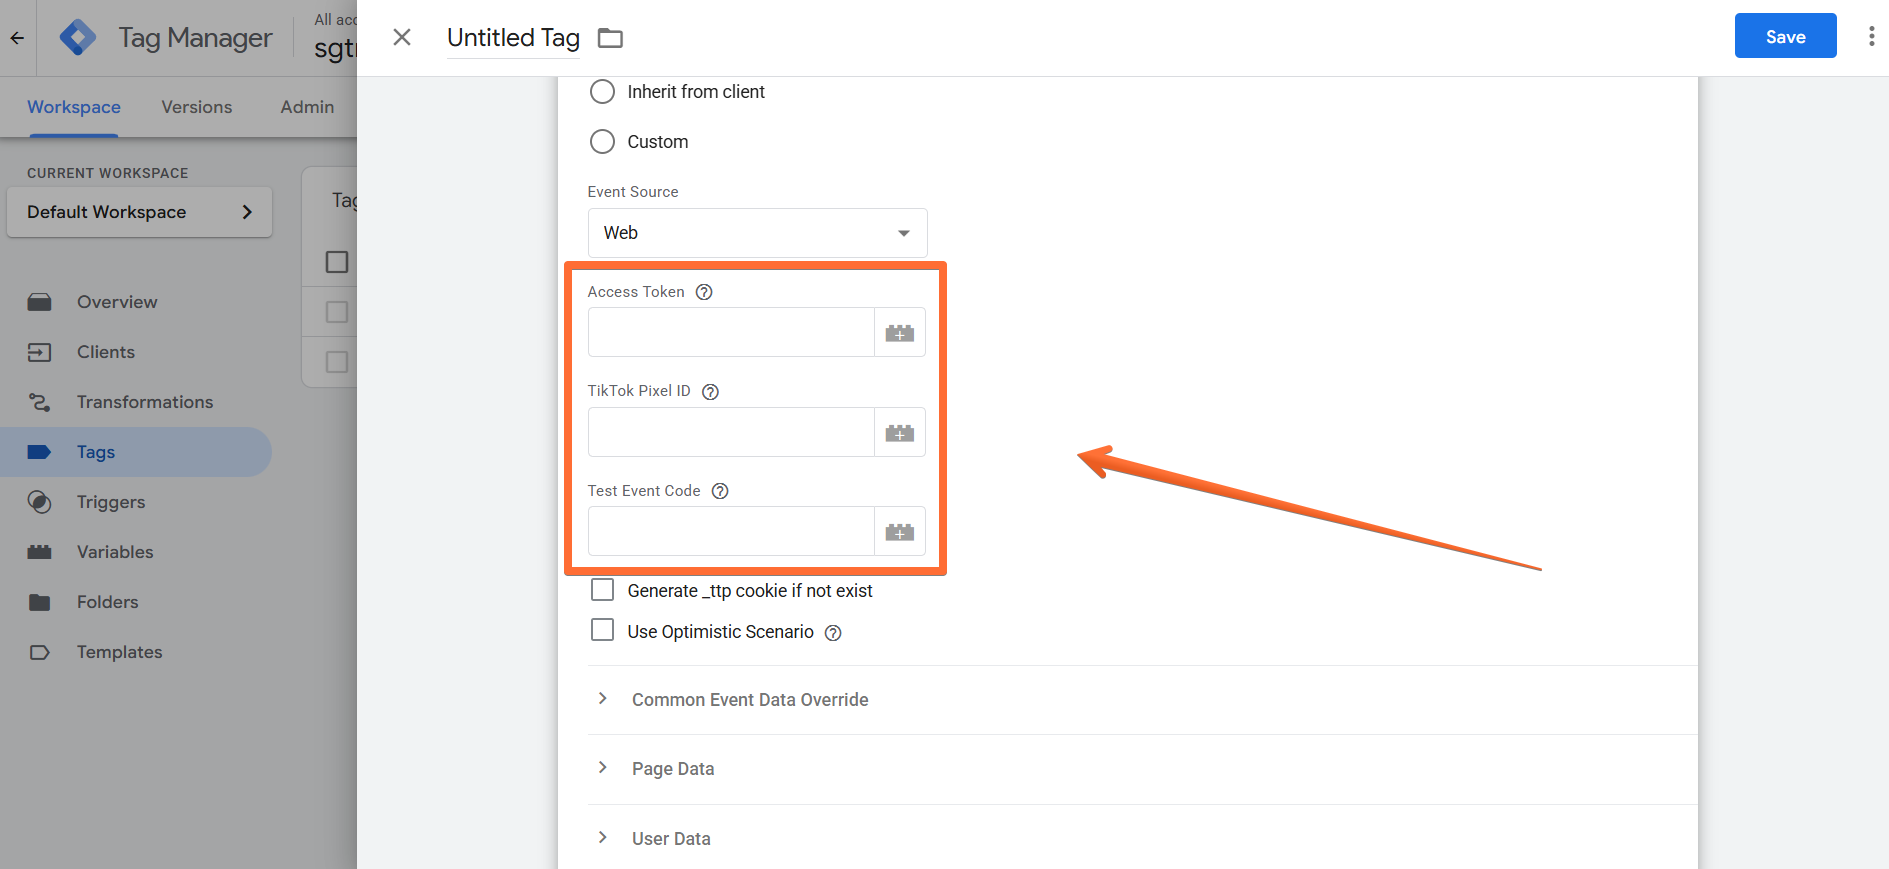This screenshot has height=869, width=1889.
Task: Click the Test Event Code help icon
Action: 720,491
